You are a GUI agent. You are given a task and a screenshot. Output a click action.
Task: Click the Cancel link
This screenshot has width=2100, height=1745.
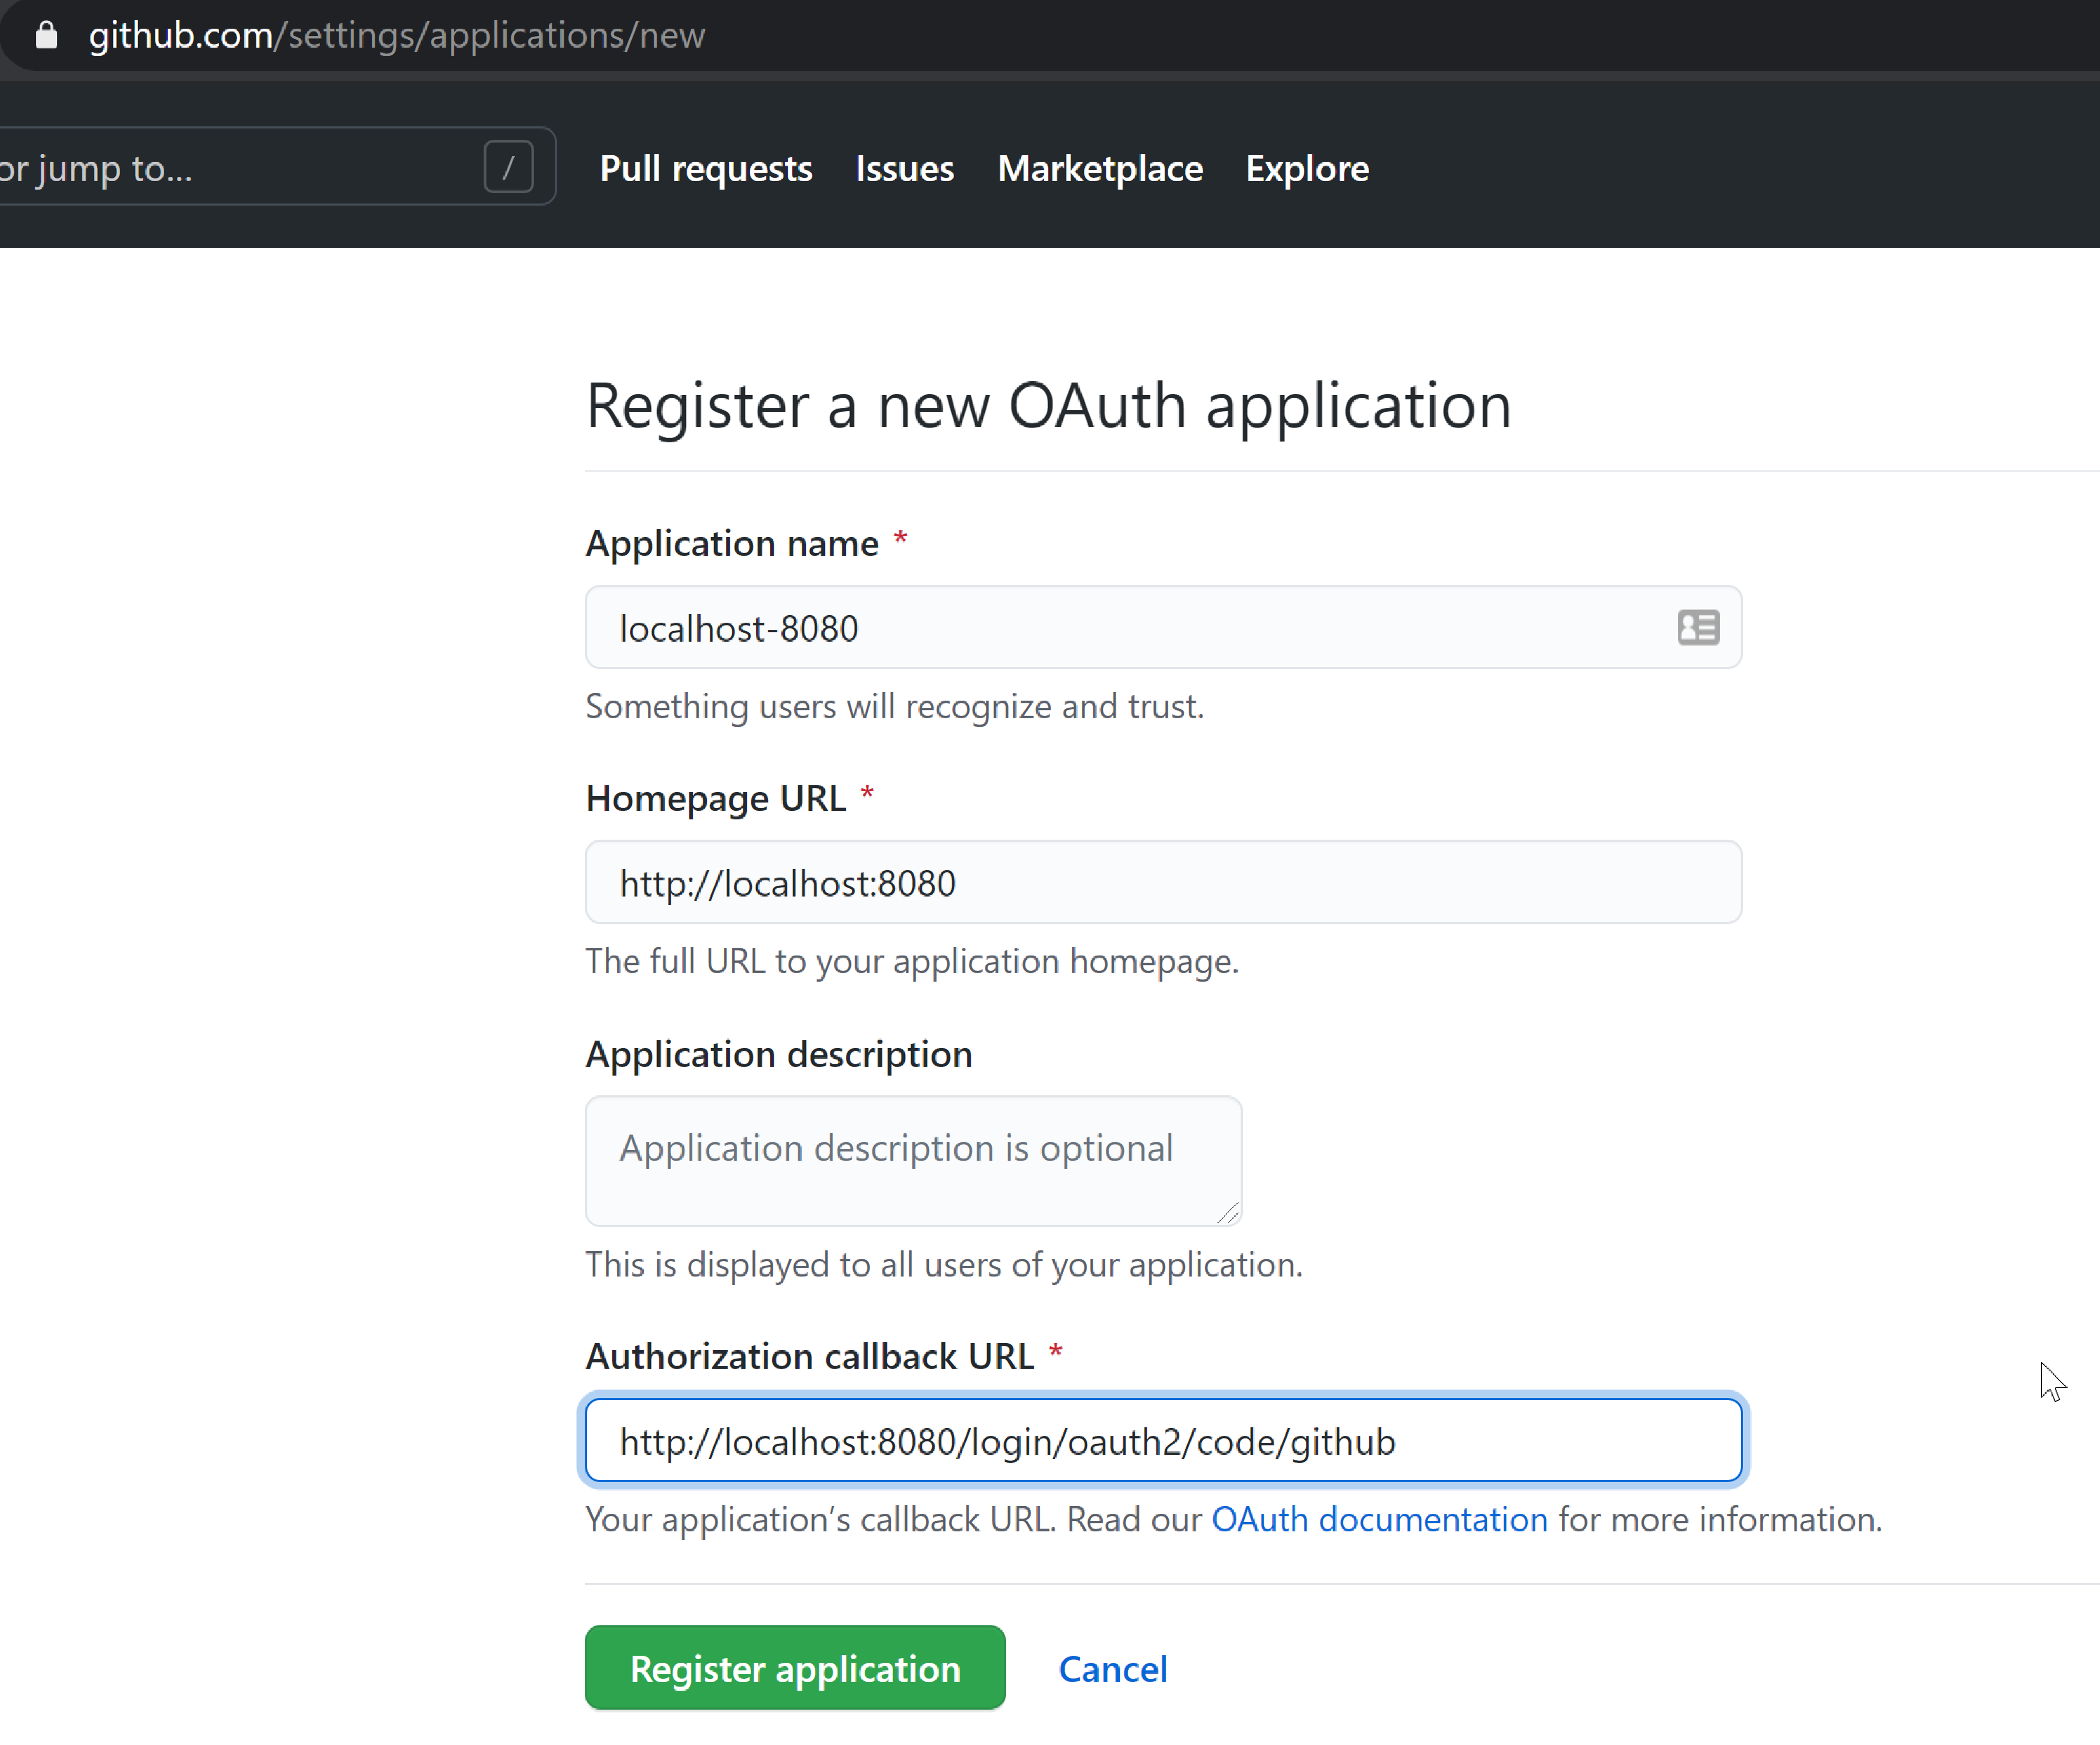click(x=1112, y=1669)
